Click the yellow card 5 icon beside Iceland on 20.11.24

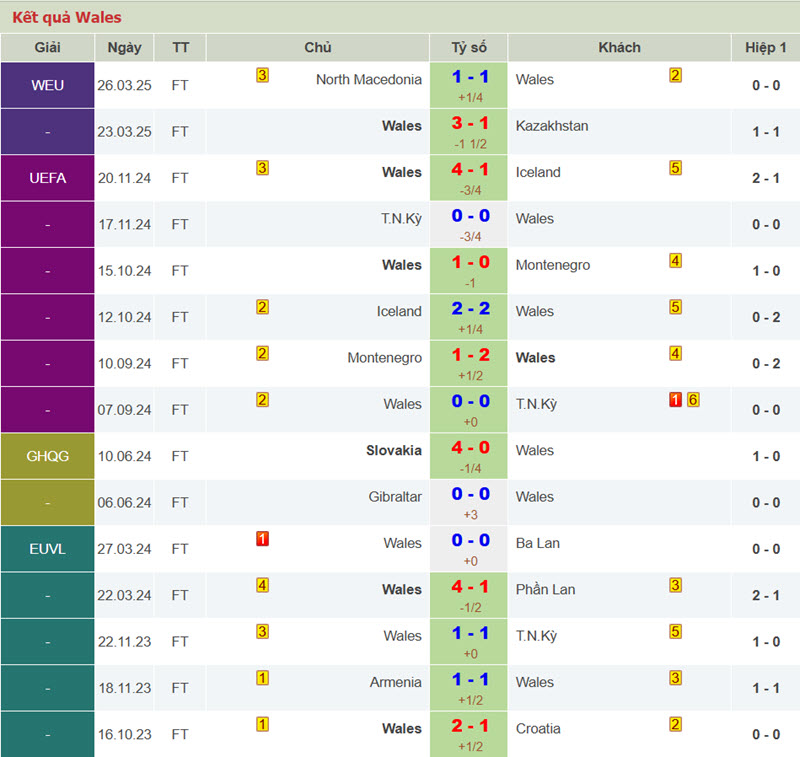(x=675, y=168)
